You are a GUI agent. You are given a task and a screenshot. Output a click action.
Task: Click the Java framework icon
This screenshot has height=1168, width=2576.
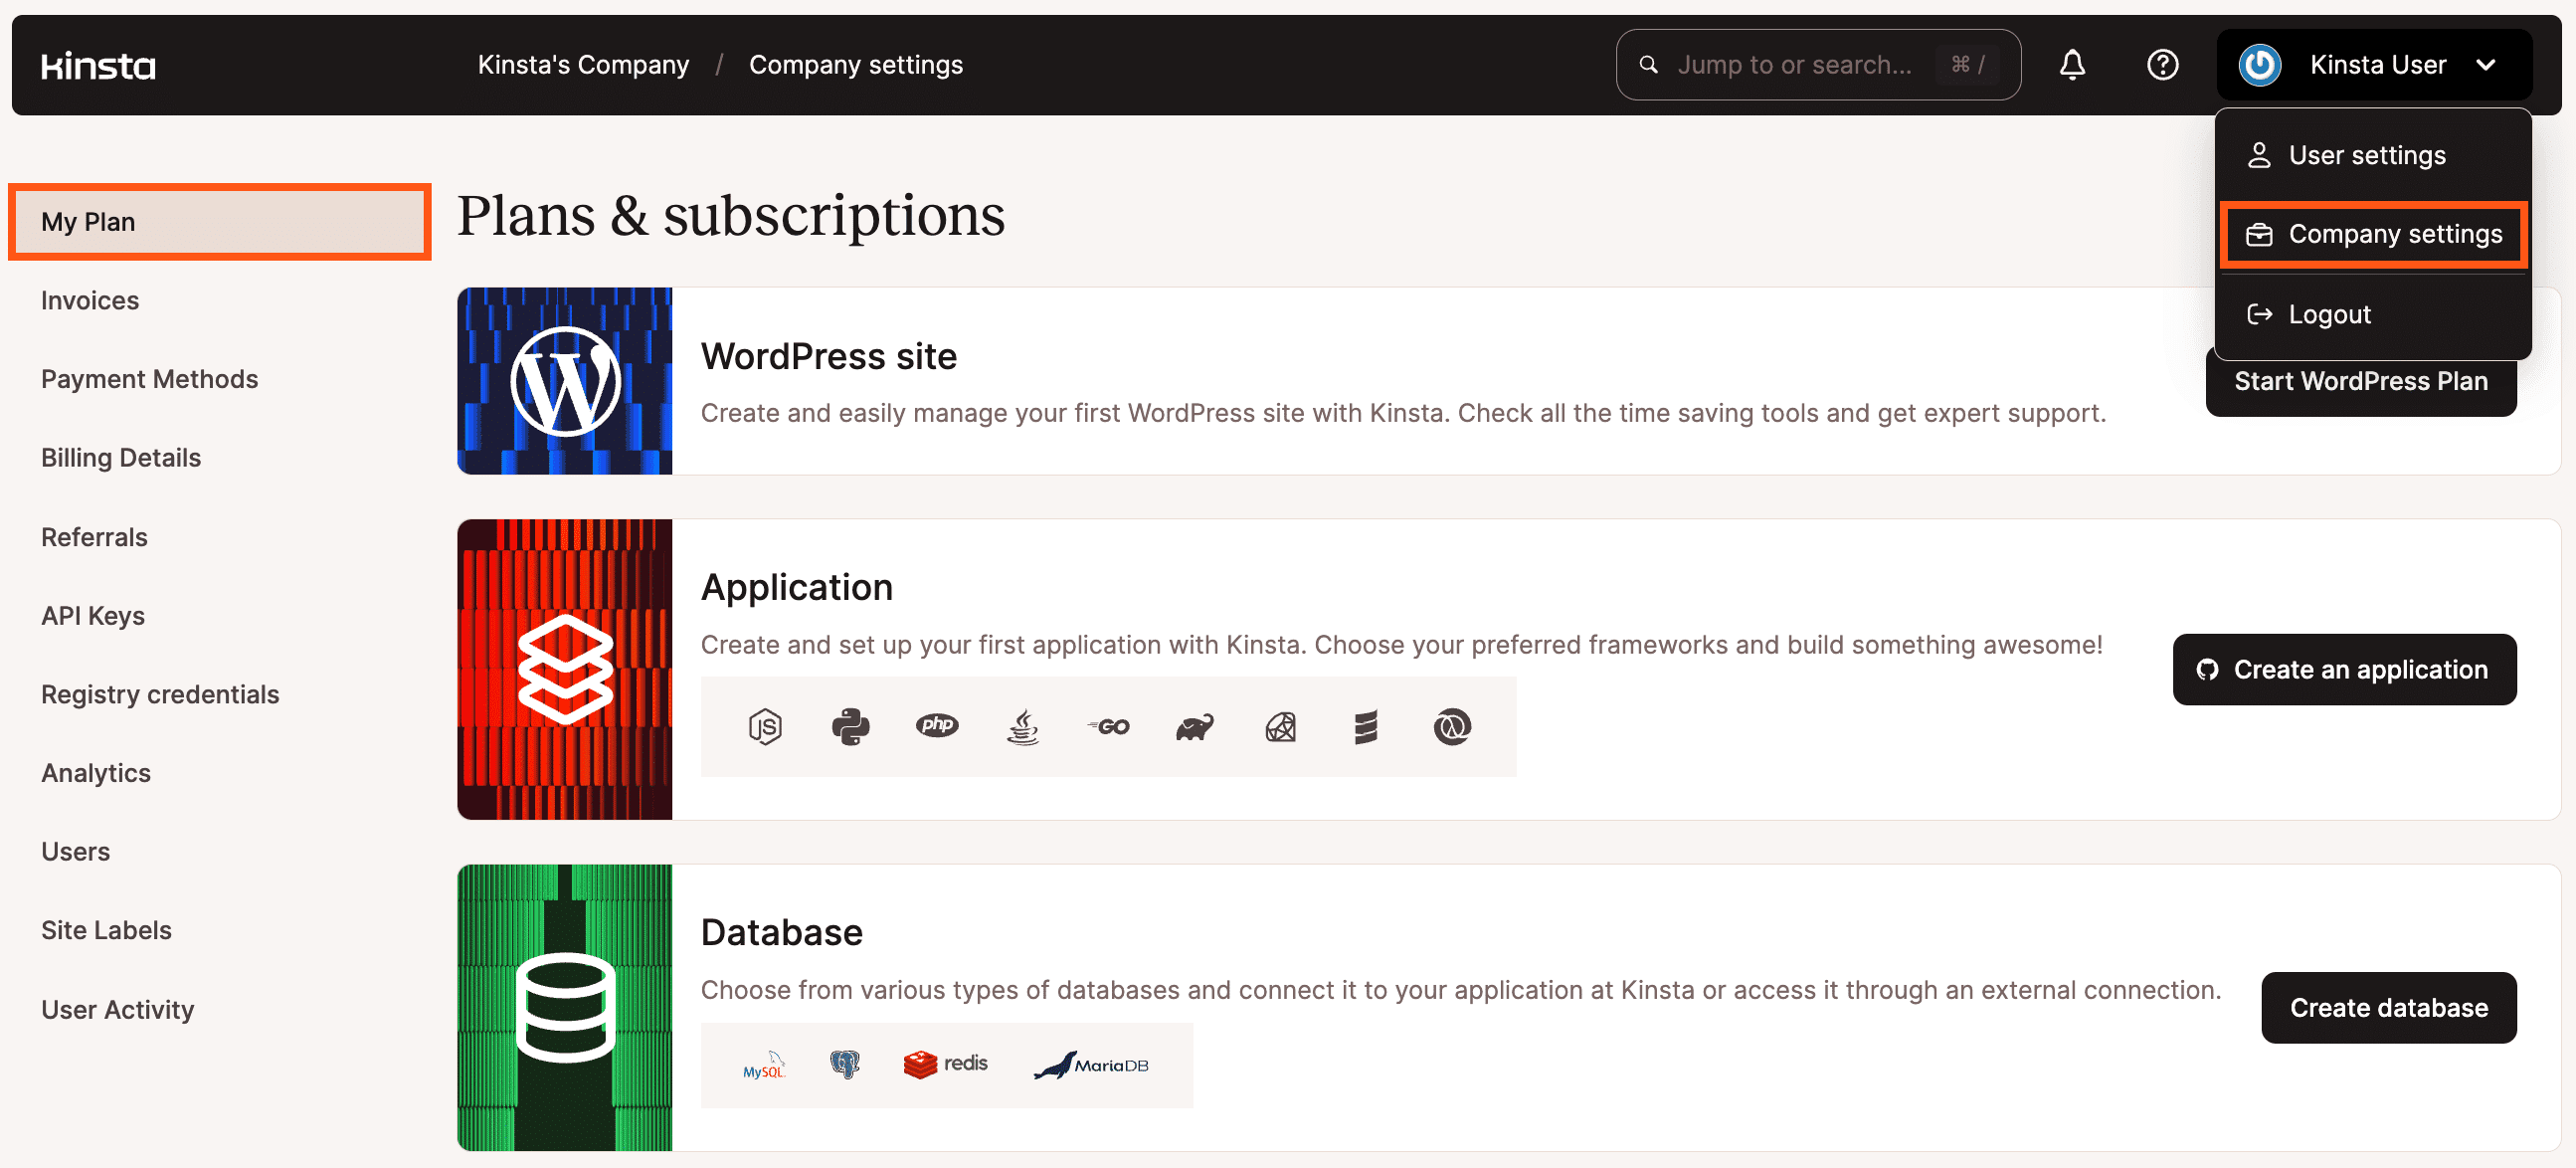1022,727
